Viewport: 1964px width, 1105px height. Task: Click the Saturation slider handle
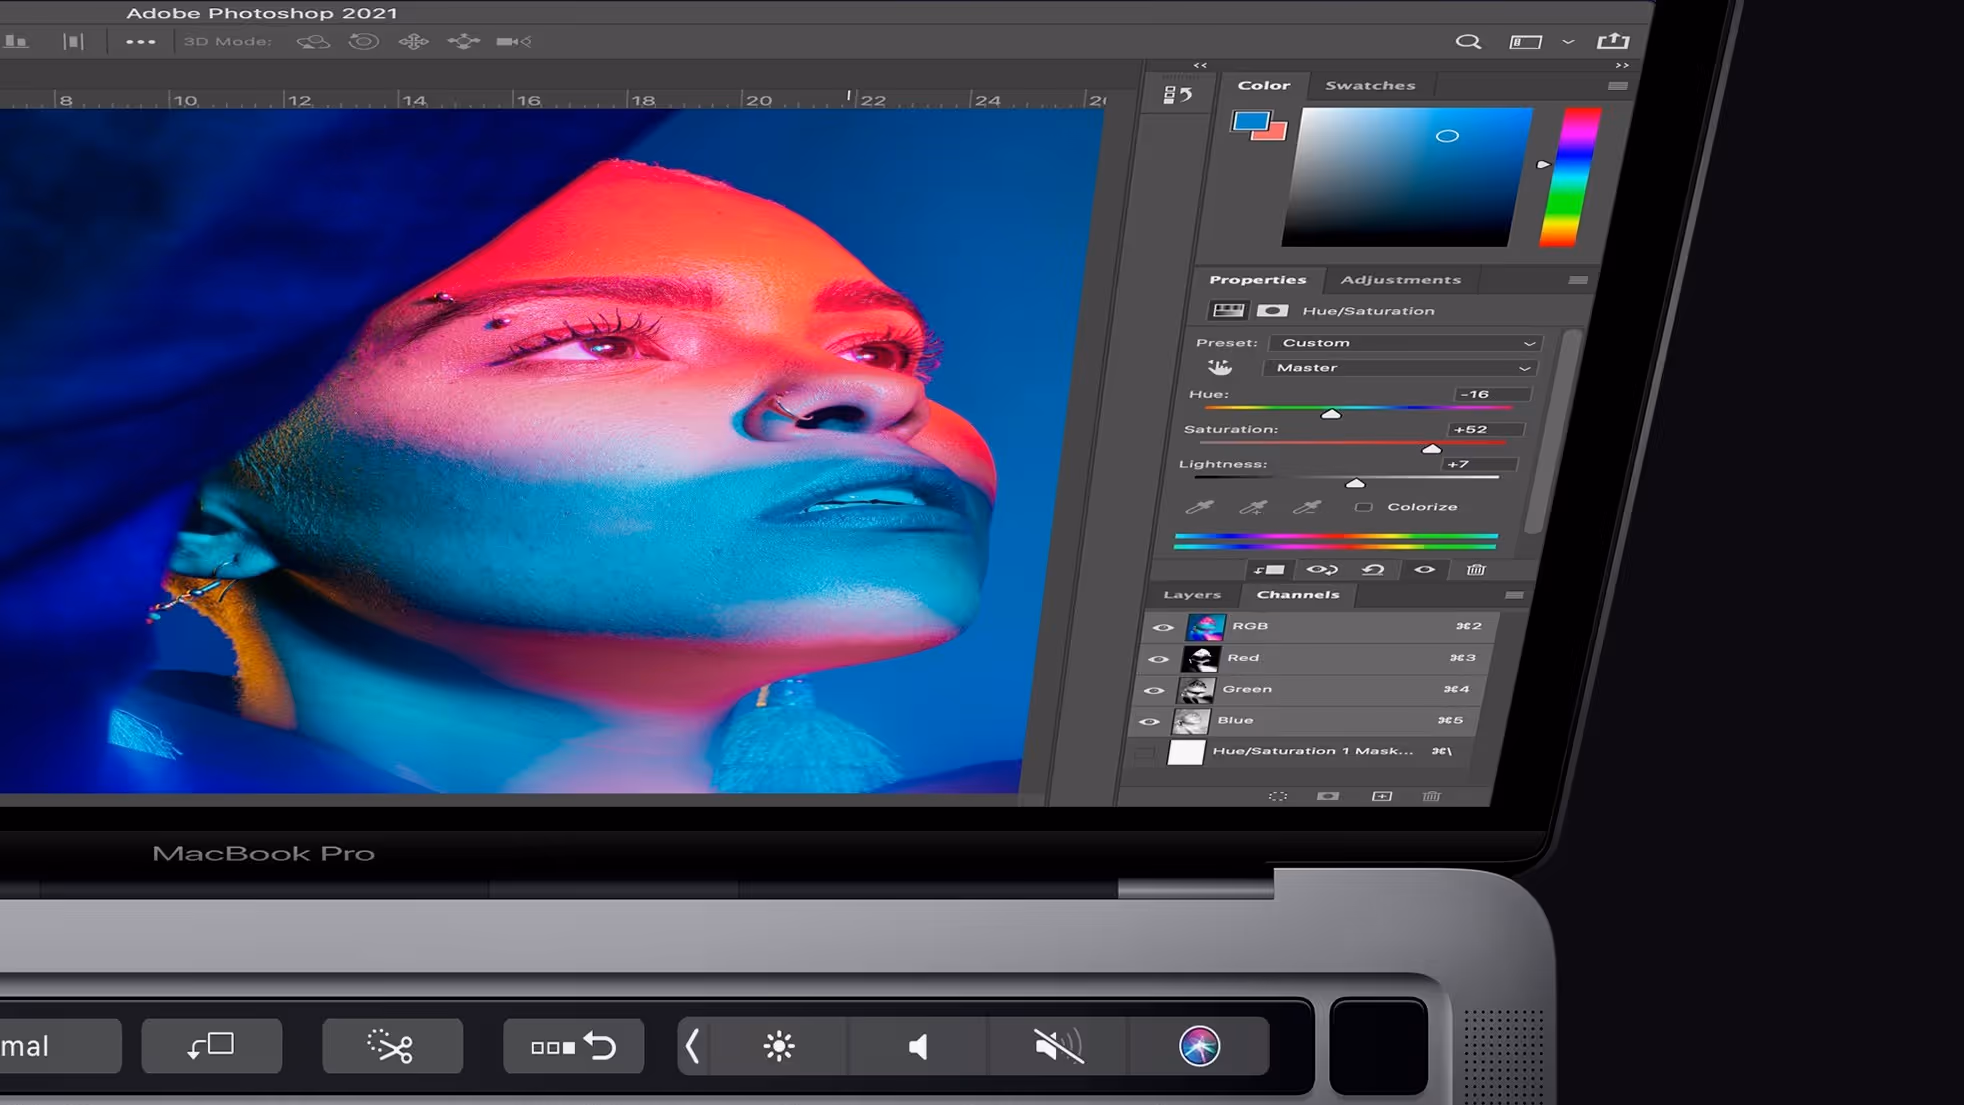1431,449
